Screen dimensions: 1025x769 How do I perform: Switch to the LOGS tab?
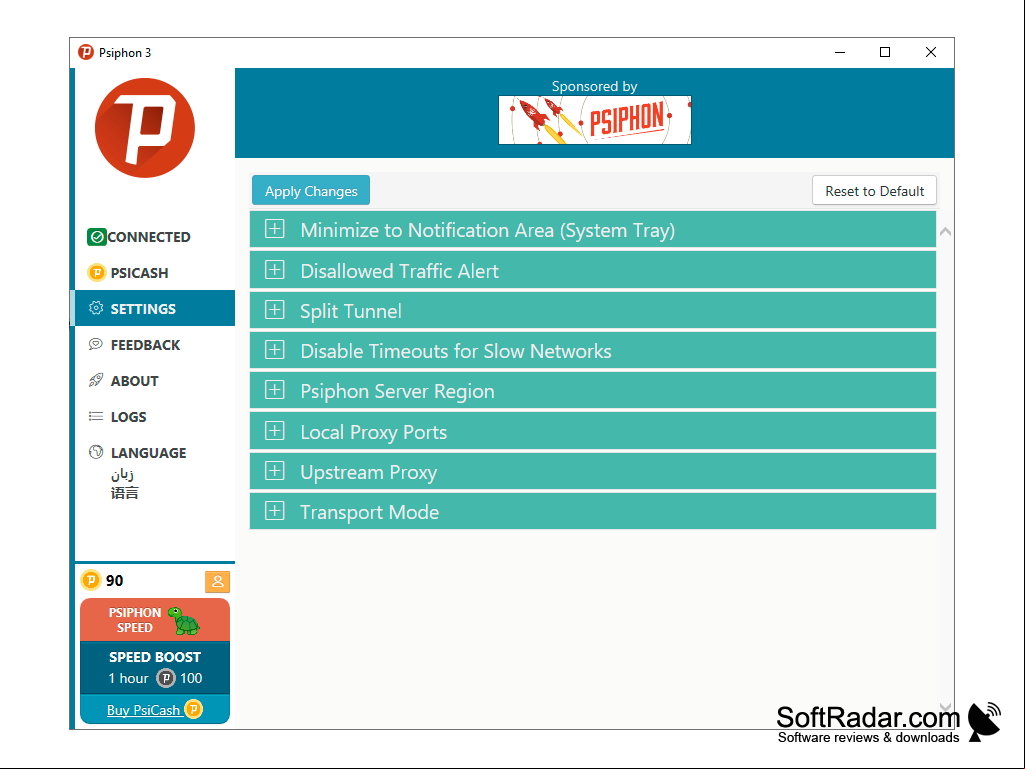[x=155, y=416]
